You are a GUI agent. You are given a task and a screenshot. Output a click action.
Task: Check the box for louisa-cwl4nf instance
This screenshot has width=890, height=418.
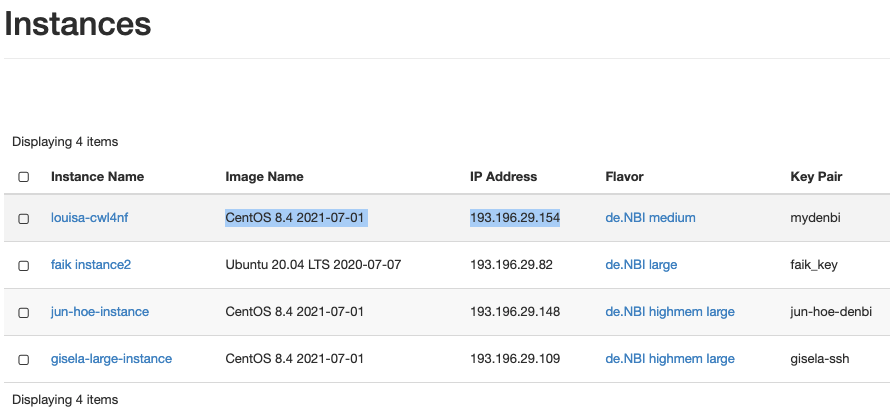pos(23,218)
